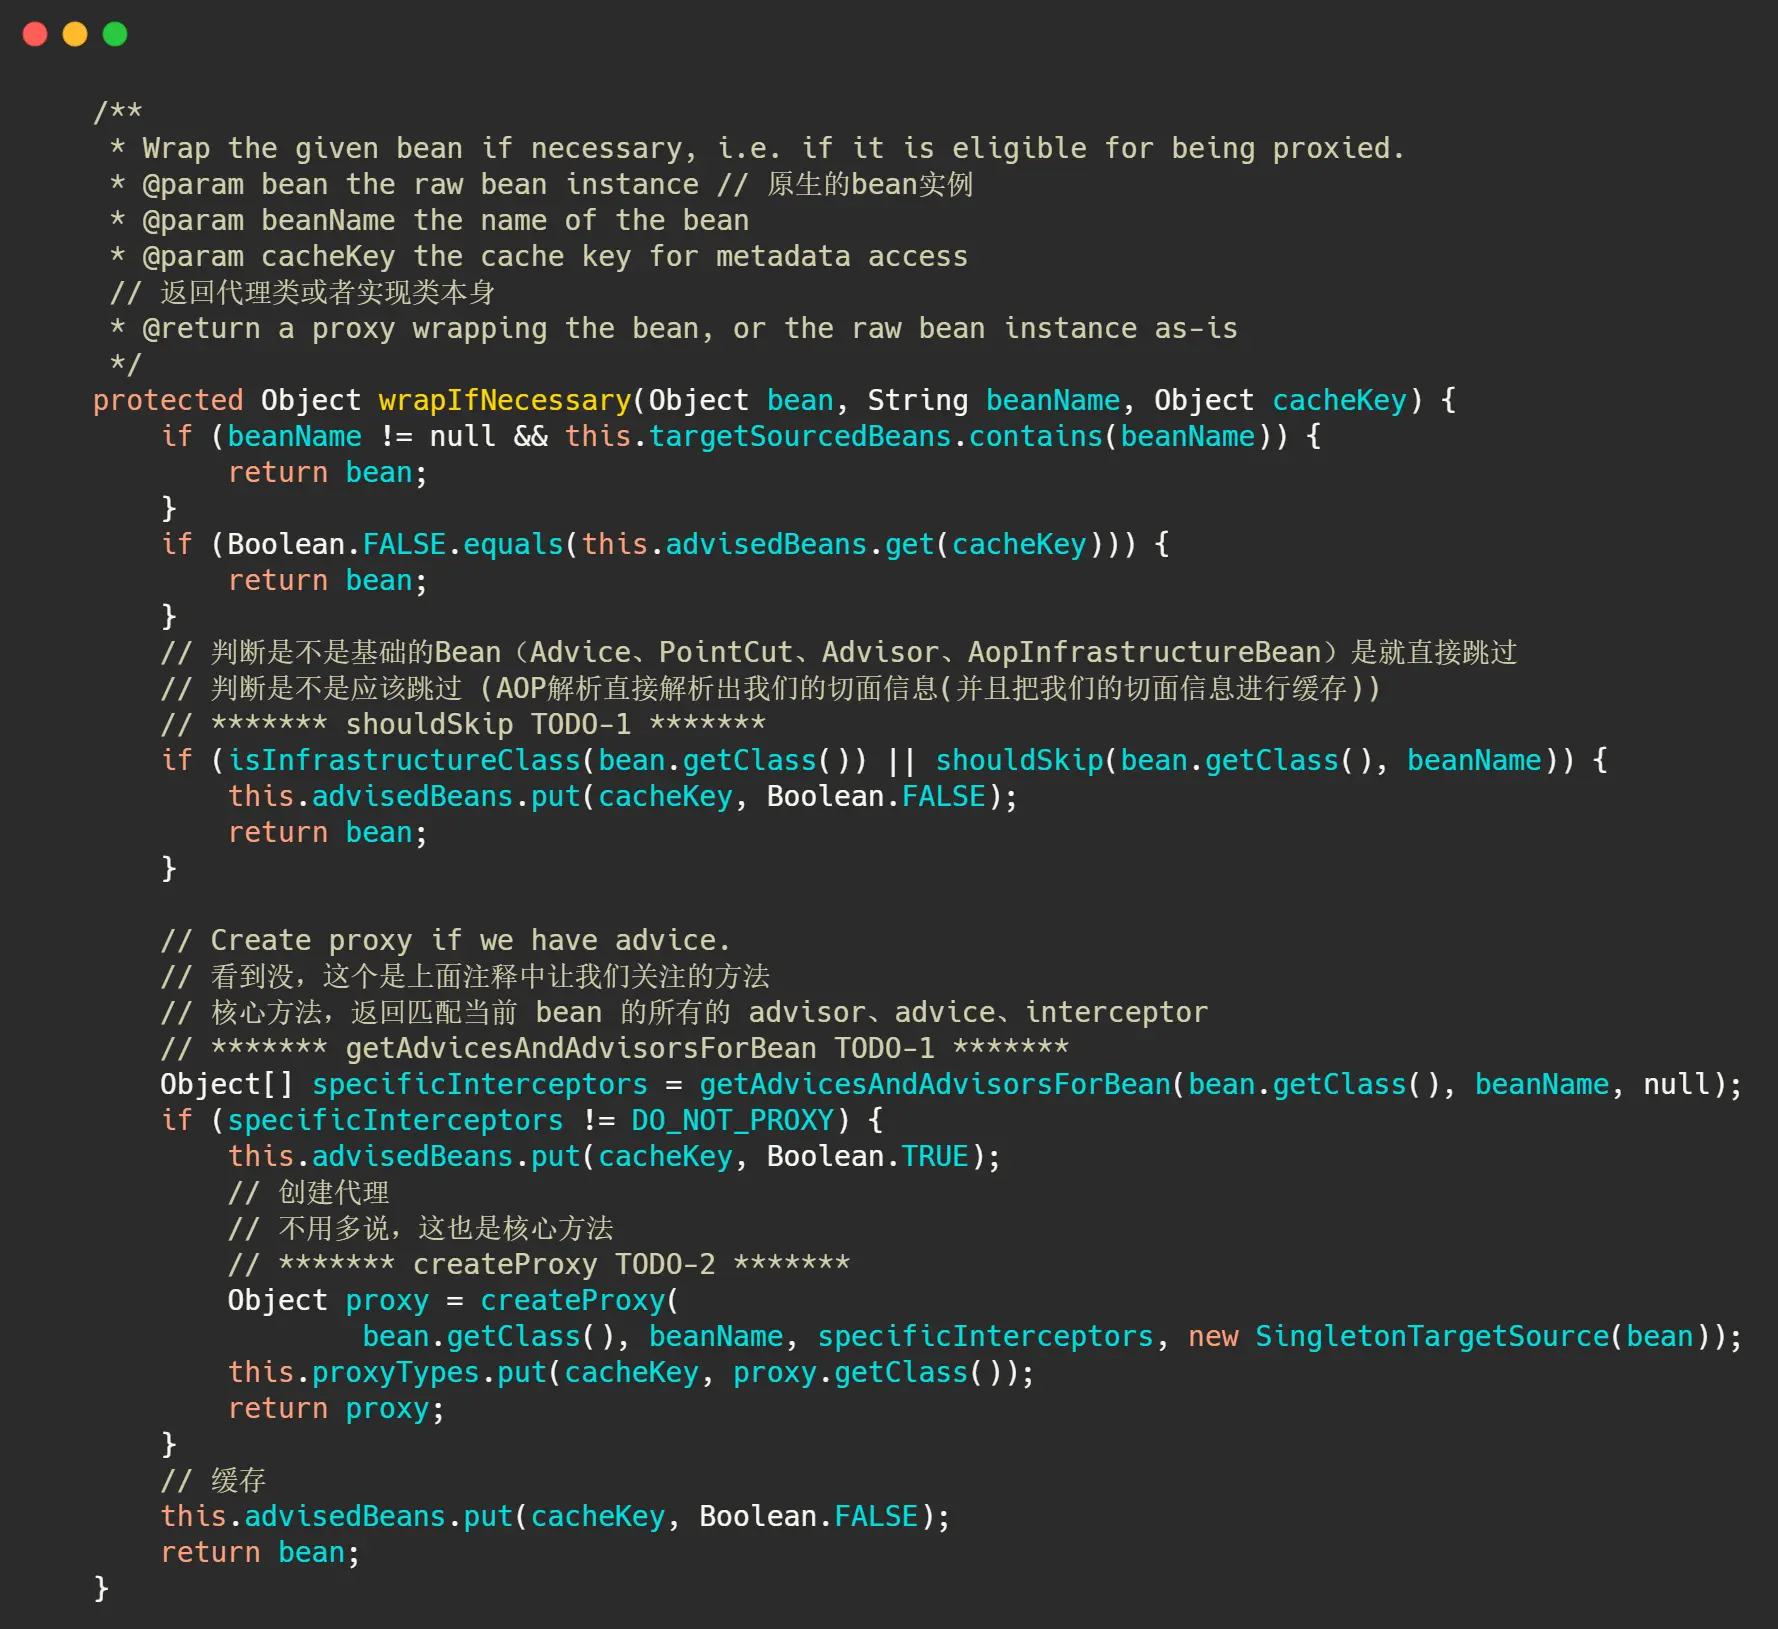Click the 'Wrap the given bean if necessary' Javadoc line
Screen dimensions: 1778x1629
coord(758,148)
